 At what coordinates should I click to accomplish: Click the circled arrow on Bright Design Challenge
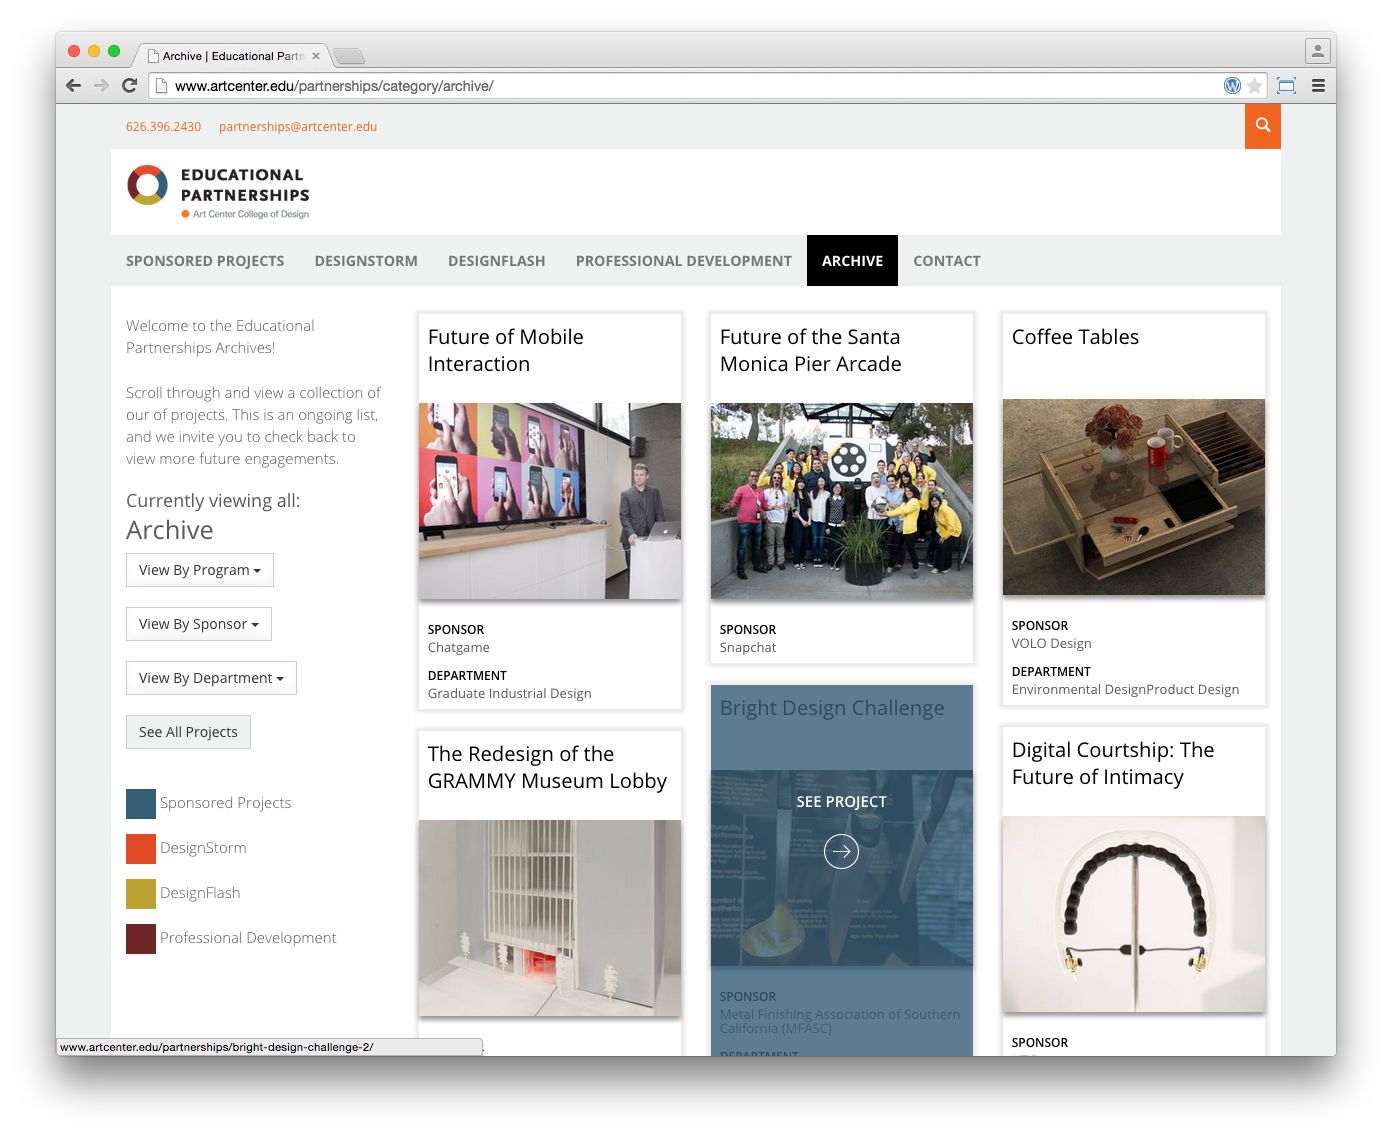coord(841,851)
